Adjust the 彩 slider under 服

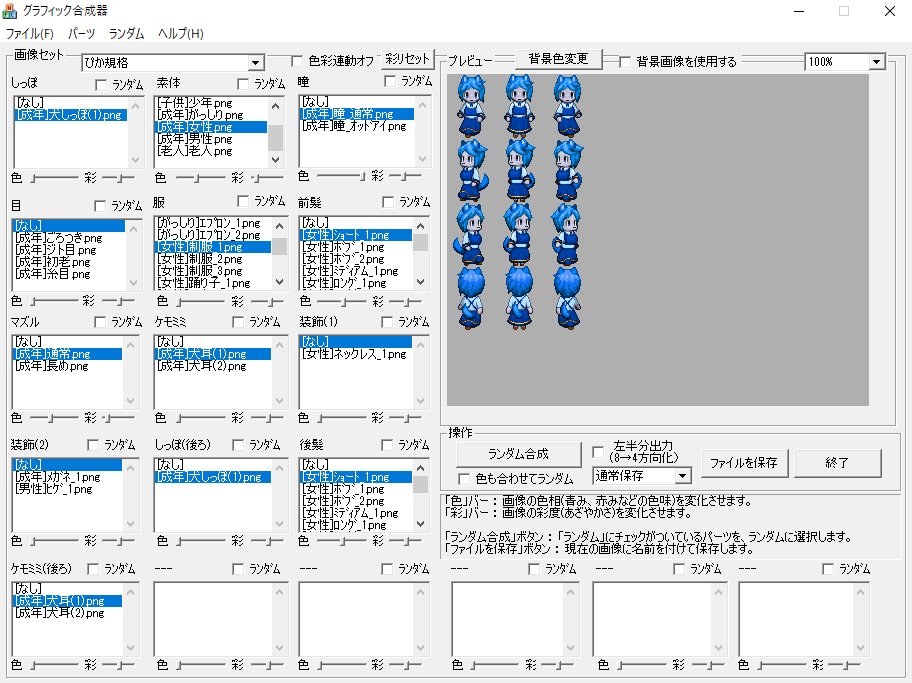point(267,302)
